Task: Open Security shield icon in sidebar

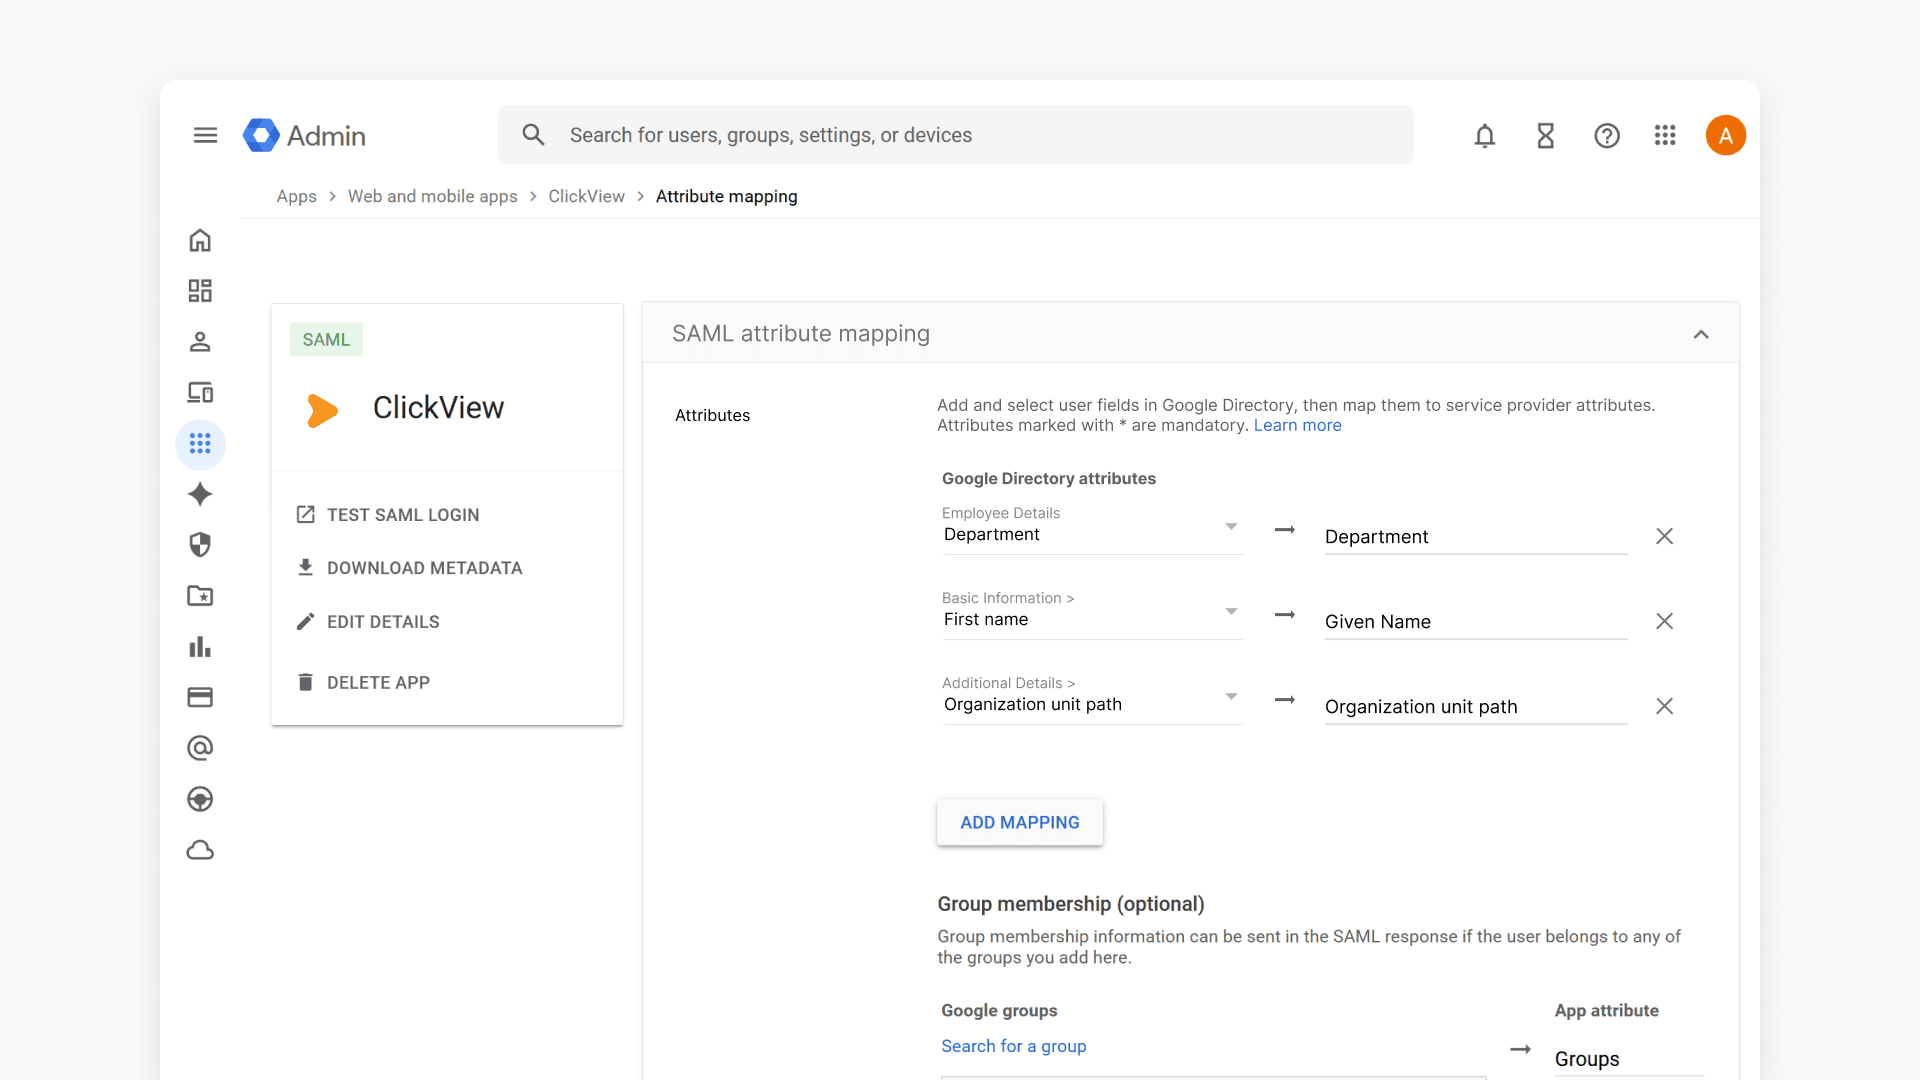Action: click(200, 545)
